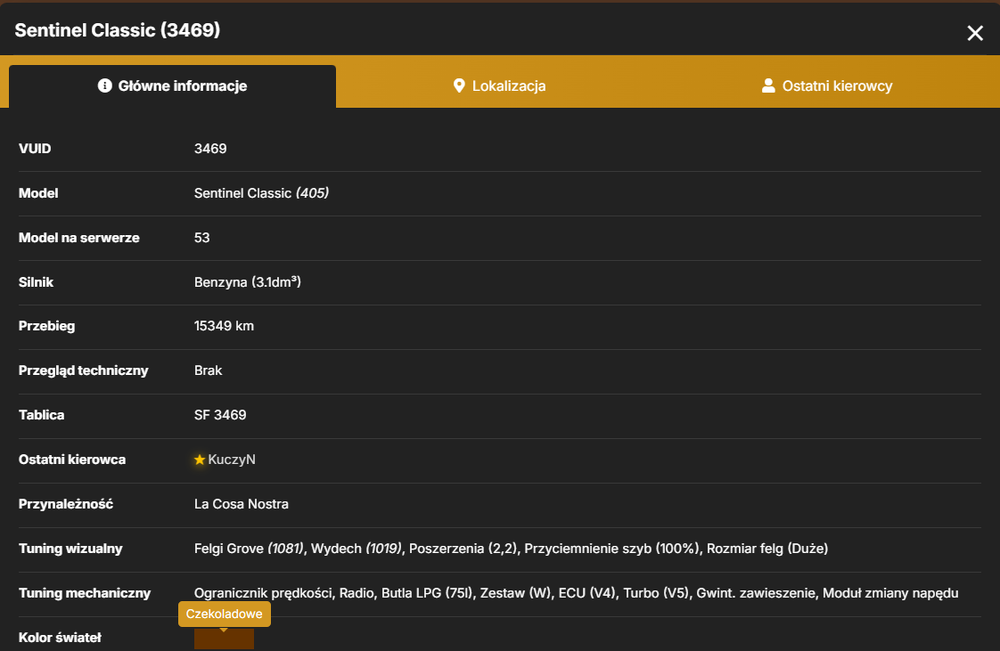Click the person icon beside Ostatni kierowcy

(768, 85)
